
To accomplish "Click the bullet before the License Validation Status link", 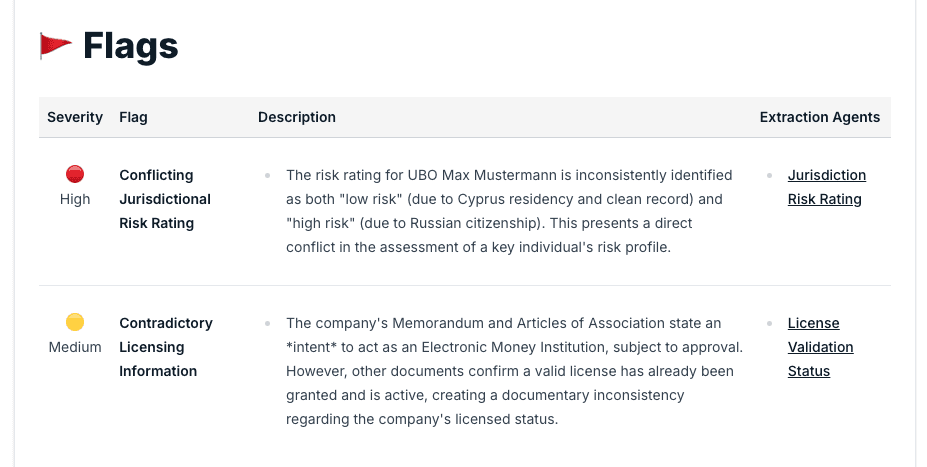I will click(x=769, y=323).
